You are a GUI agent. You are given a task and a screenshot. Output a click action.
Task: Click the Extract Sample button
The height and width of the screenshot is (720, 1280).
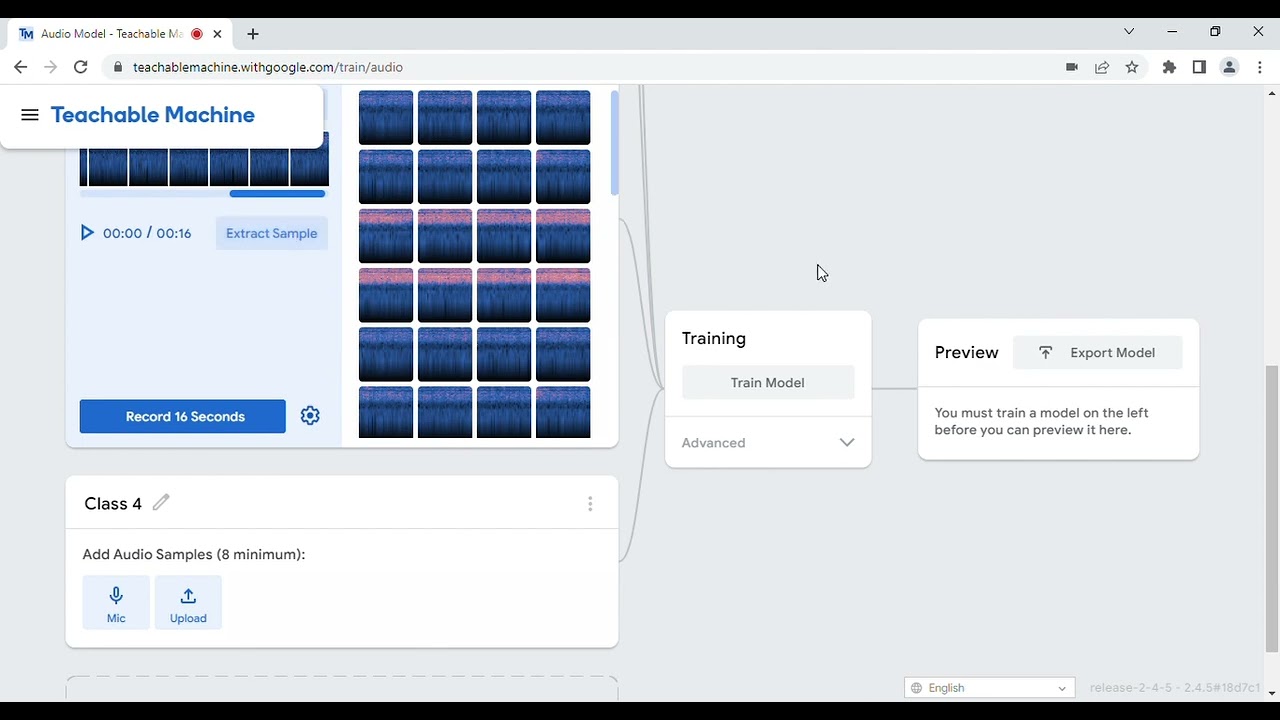pyautogui.click(x=272, y=233)
